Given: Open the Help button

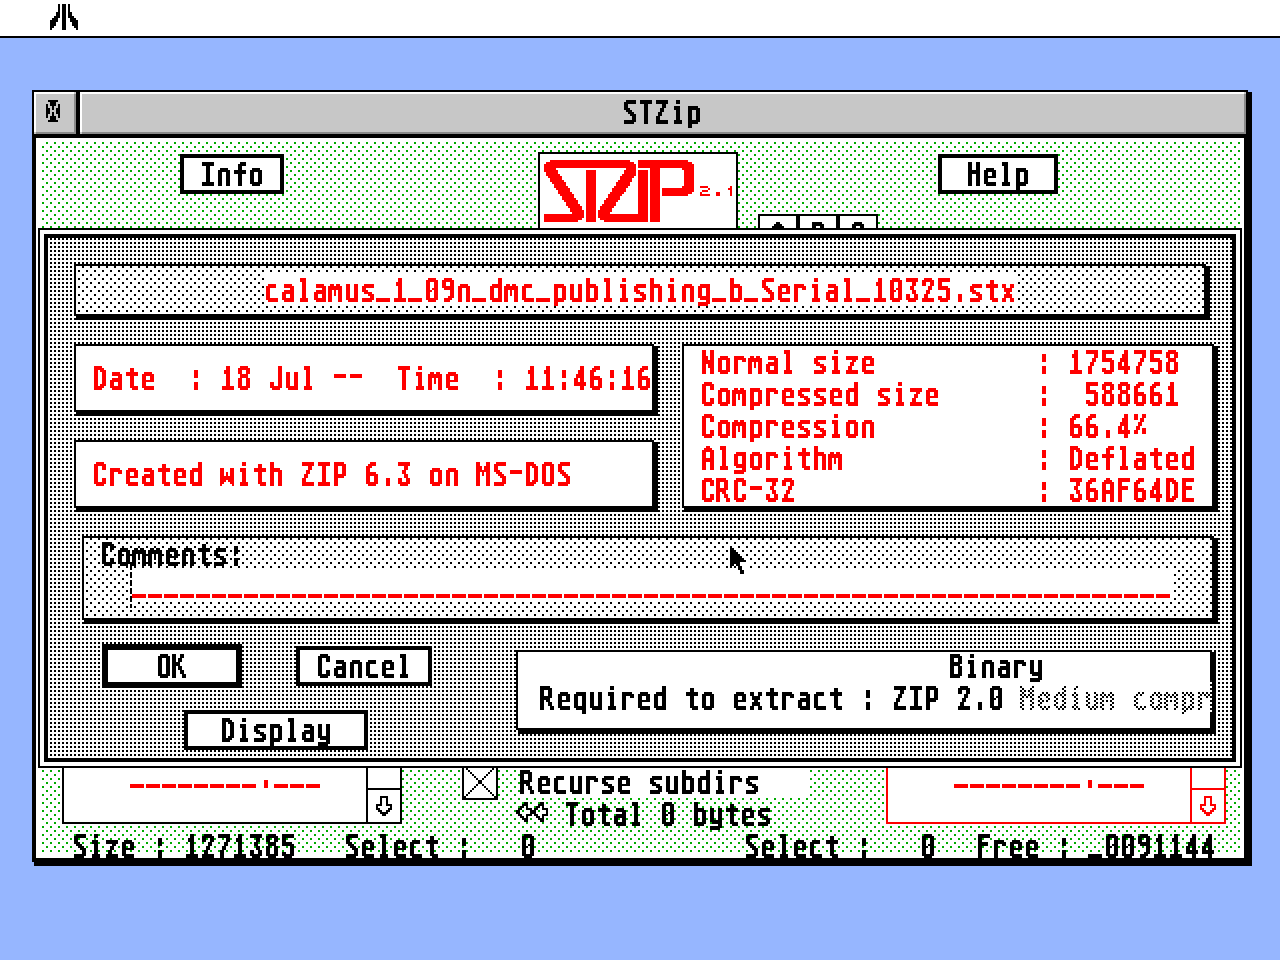Looking at the screenshot, I should 997,175.
